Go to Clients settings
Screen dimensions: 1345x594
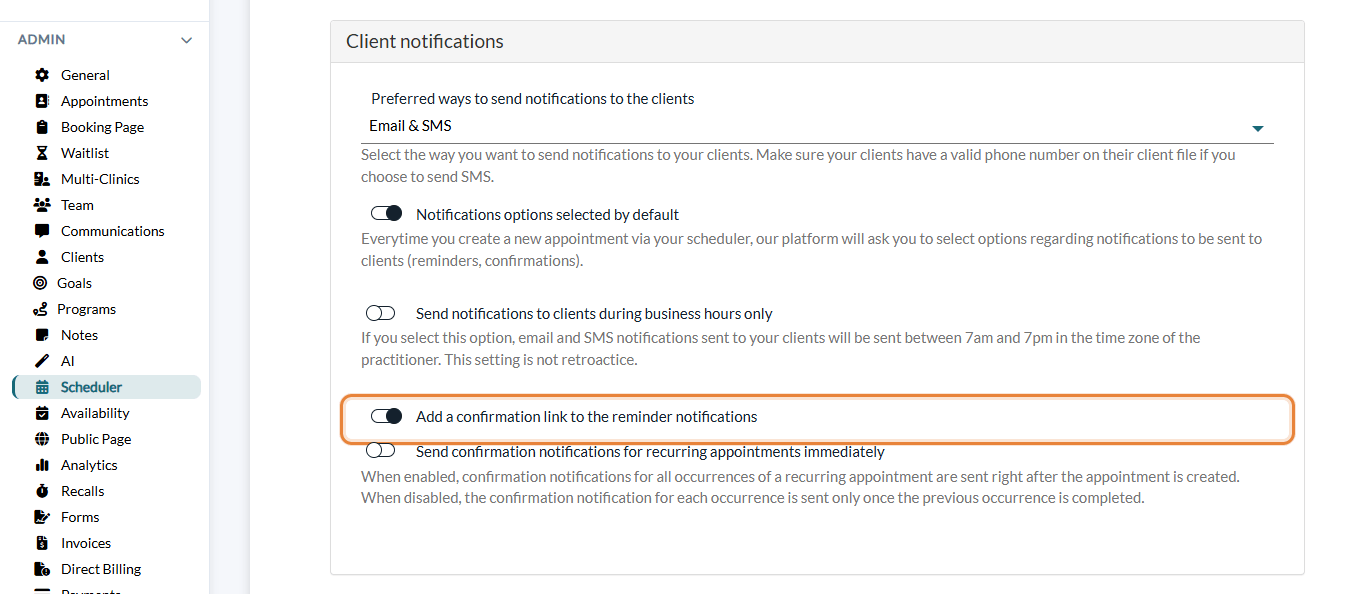click(x=82, y=257)
